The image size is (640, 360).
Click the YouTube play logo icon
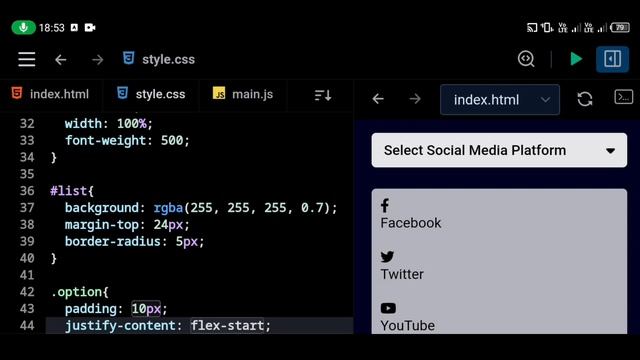[388, 308]
